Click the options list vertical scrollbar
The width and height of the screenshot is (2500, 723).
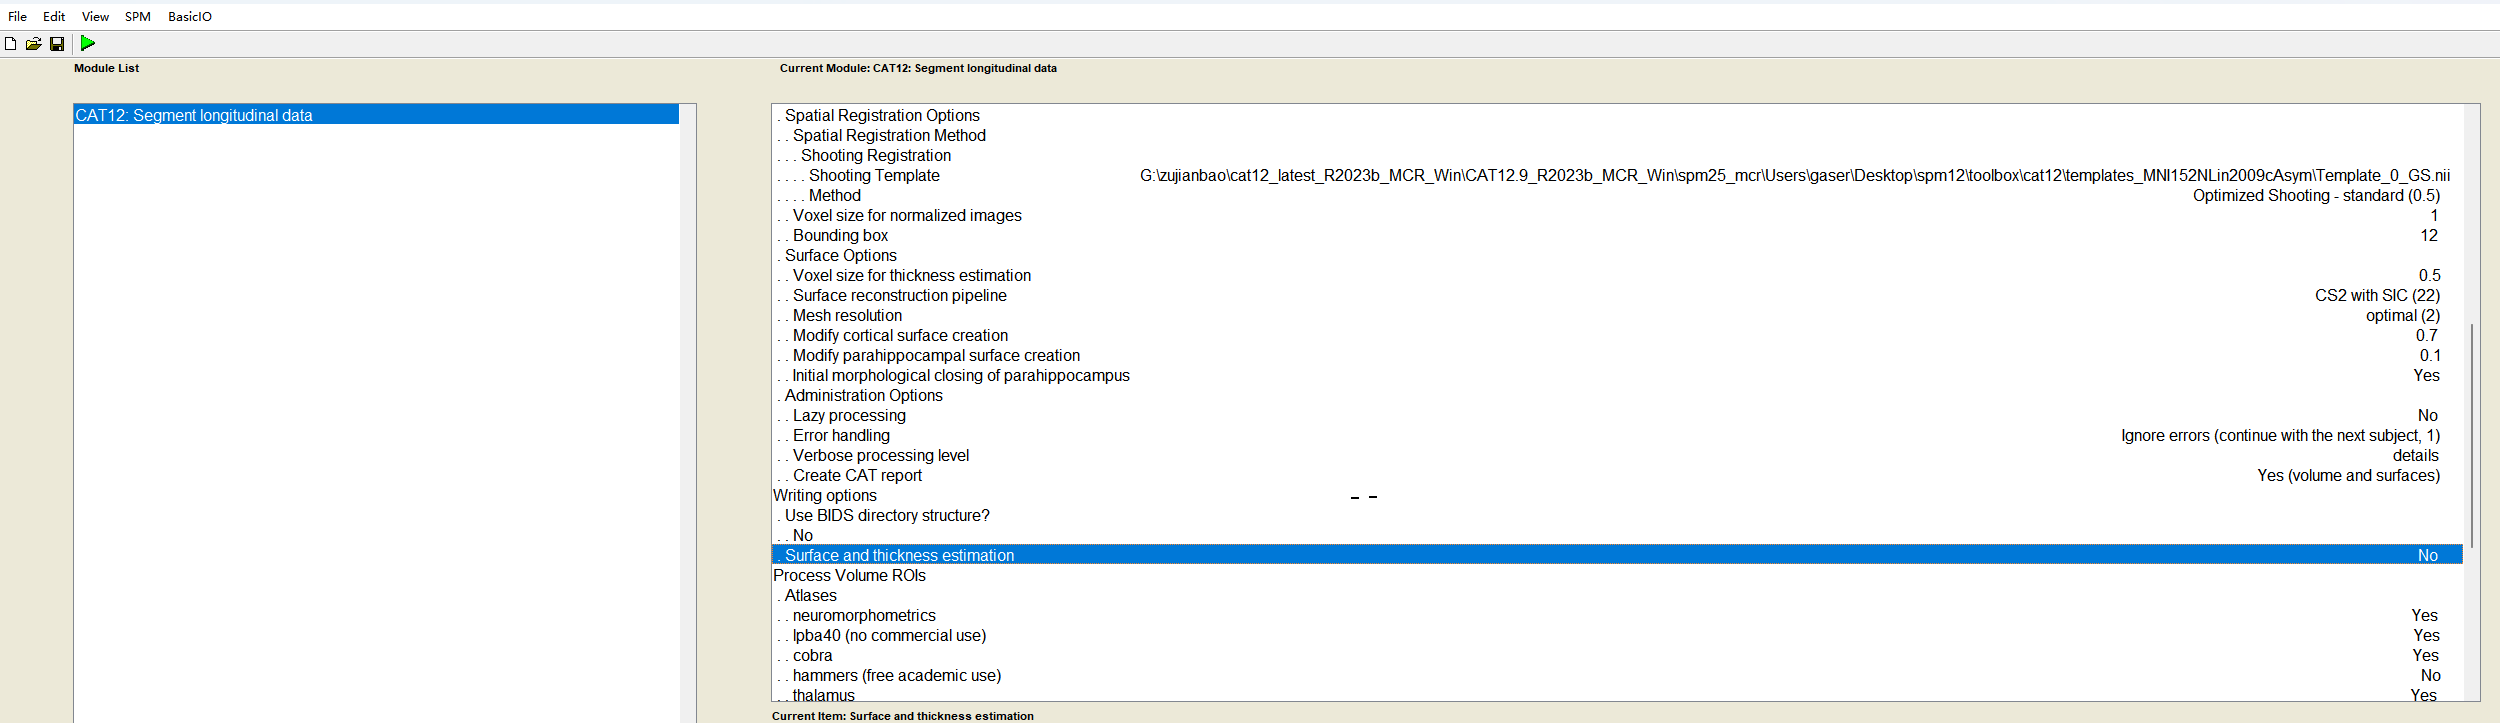[x=2471, y=434]
